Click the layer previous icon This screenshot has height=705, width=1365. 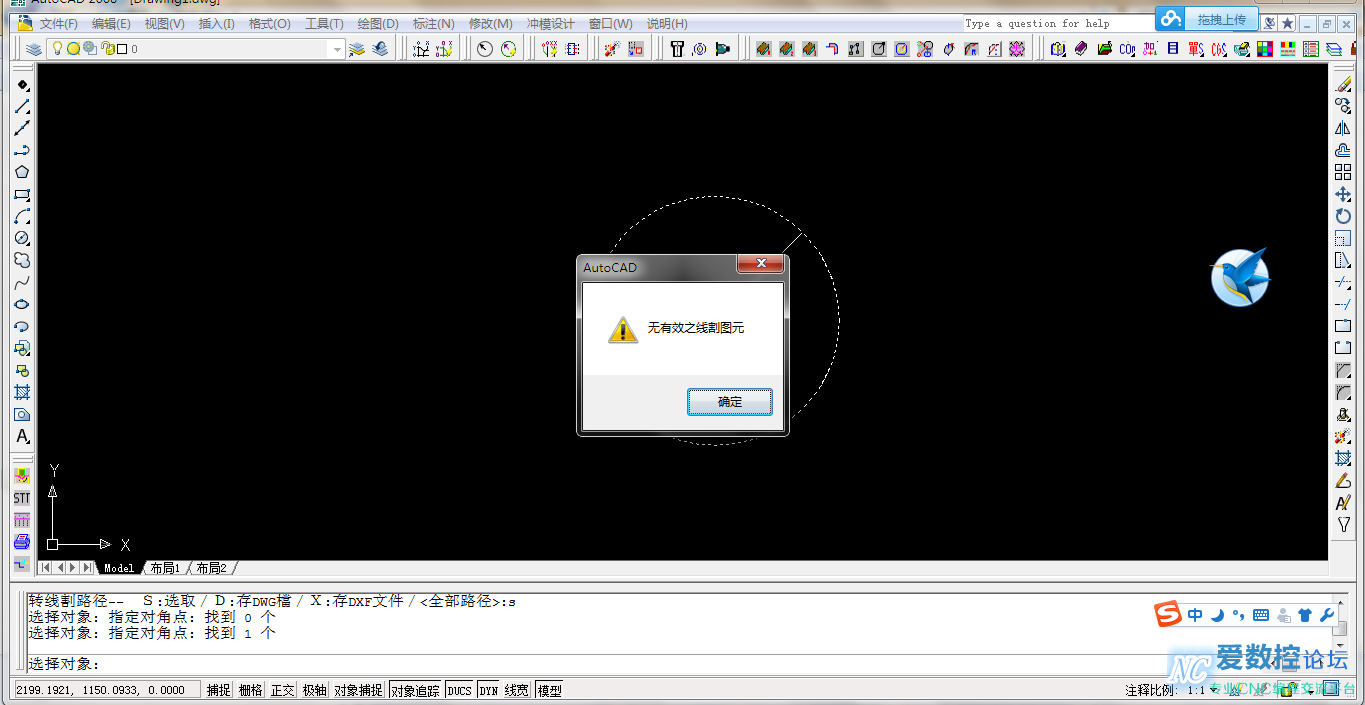click(380, 49)
